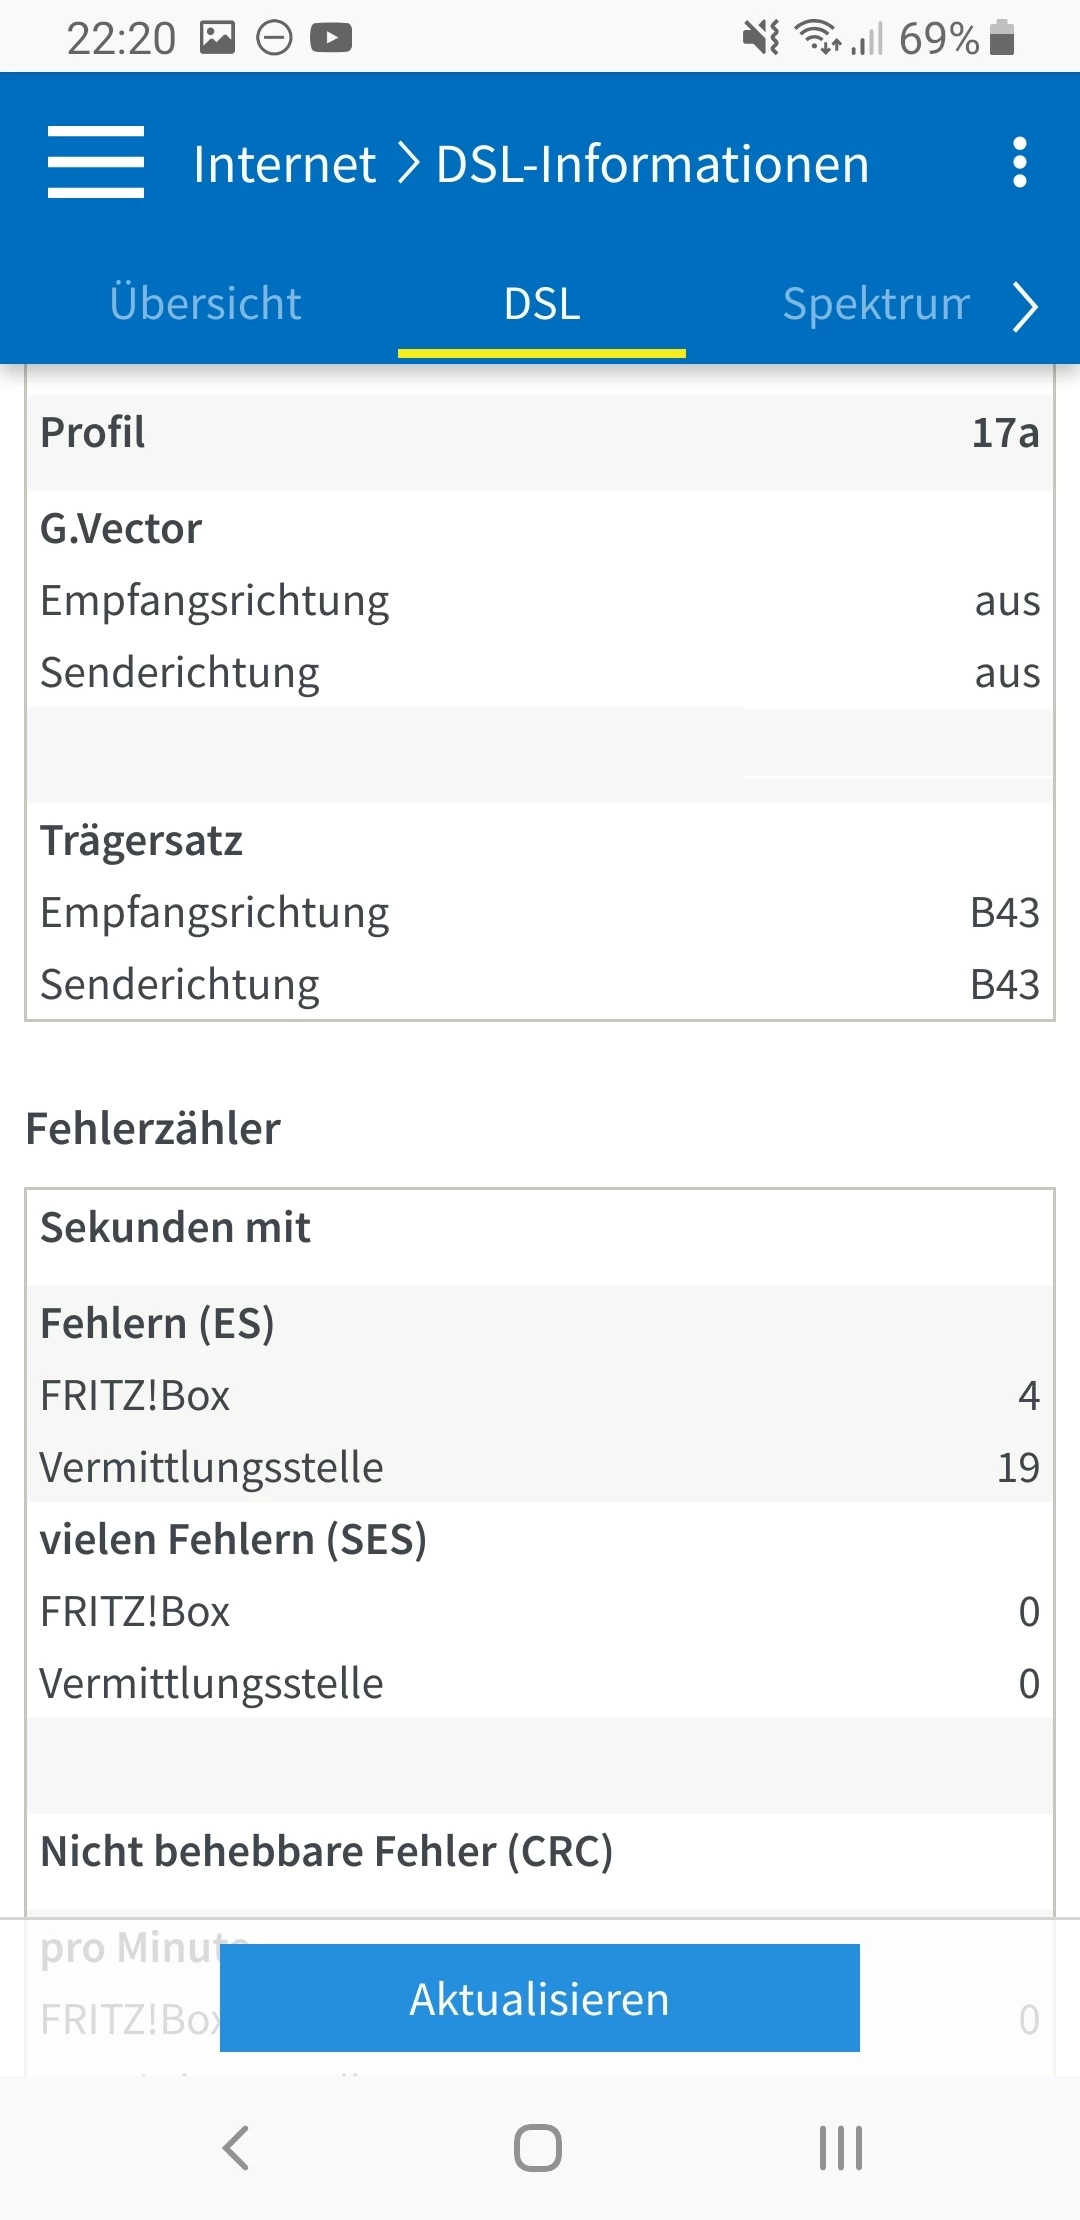This screenshot has height=2220, width=1080.
Task: Tap the G.Vector heading
Action: pos(121,529)
